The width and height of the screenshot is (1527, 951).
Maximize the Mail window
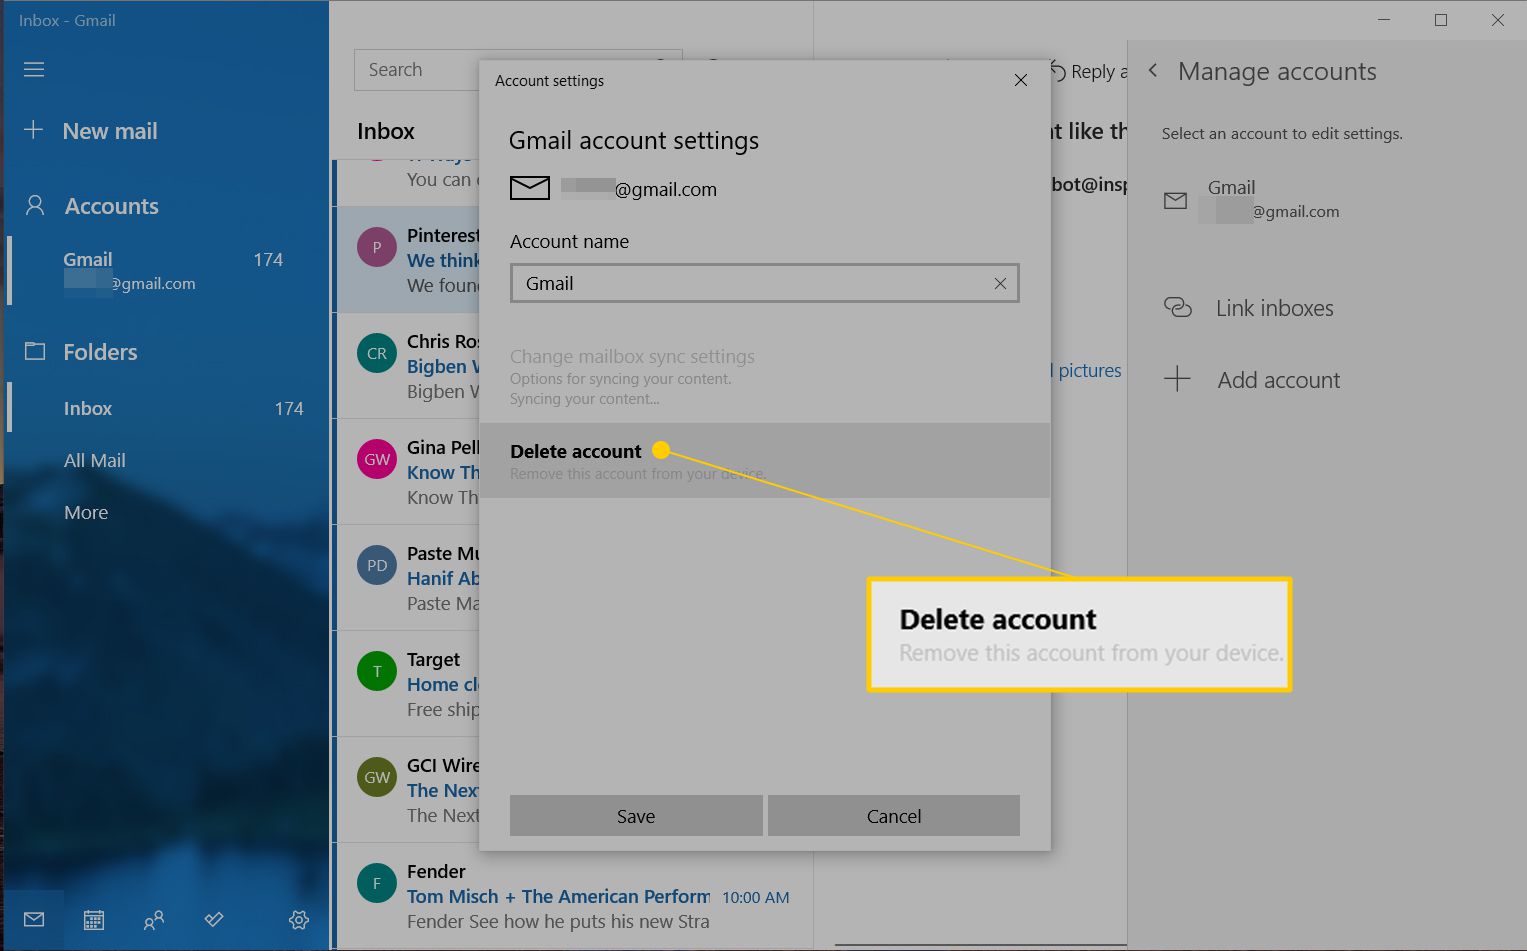point(1441,20)
